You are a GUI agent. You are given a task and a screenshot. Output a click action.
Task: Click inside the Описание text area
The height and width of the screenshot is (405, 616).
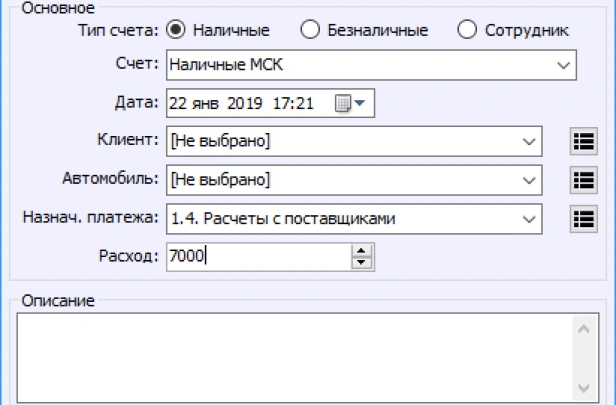pos(290,356)
